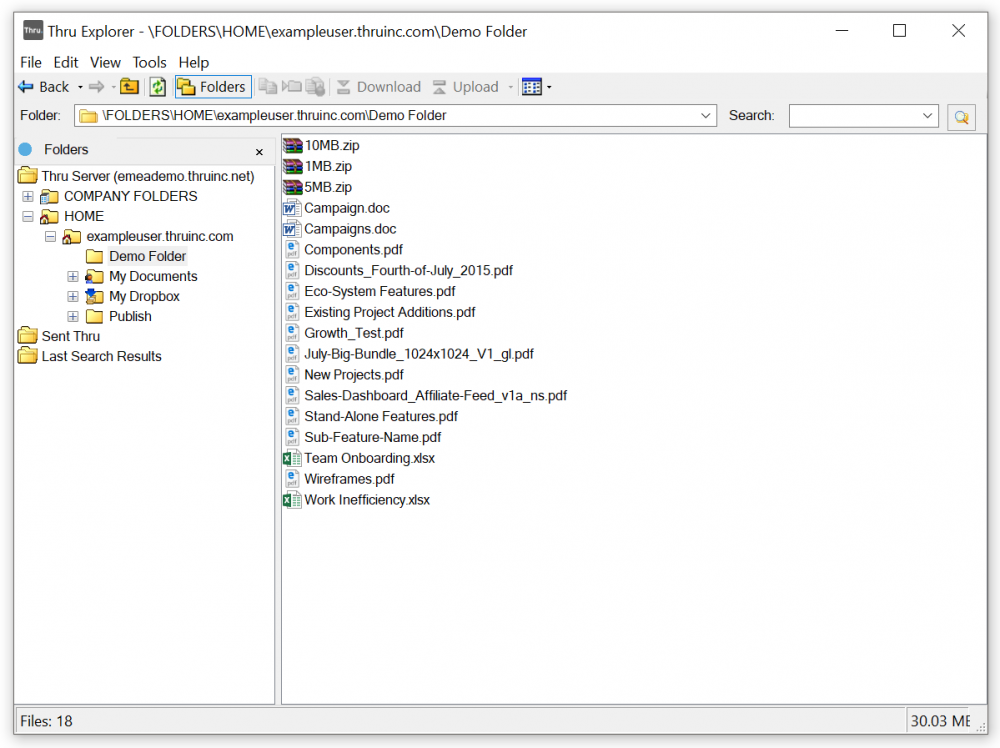The width and height of the screenshot is (1000, 748).
Task: Select the Wireframes.pdf file icon
Action: [x=291, y=480]
